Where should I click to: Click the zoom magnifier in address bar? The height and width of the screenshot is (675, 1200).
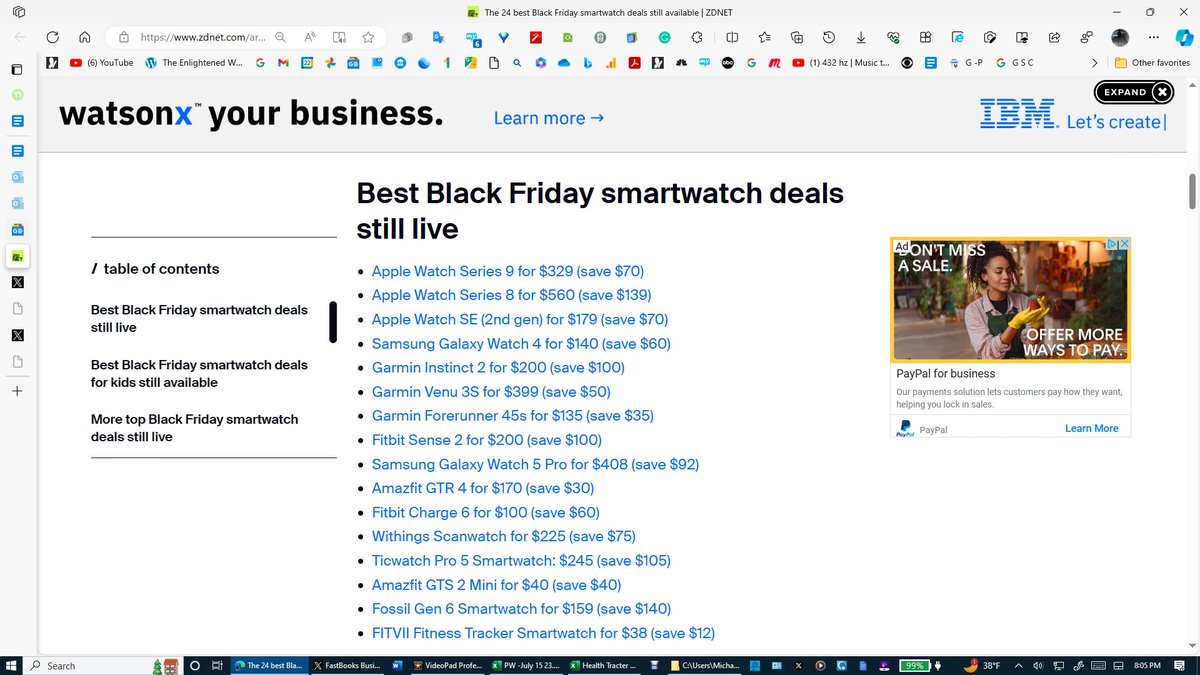(281, 37)
